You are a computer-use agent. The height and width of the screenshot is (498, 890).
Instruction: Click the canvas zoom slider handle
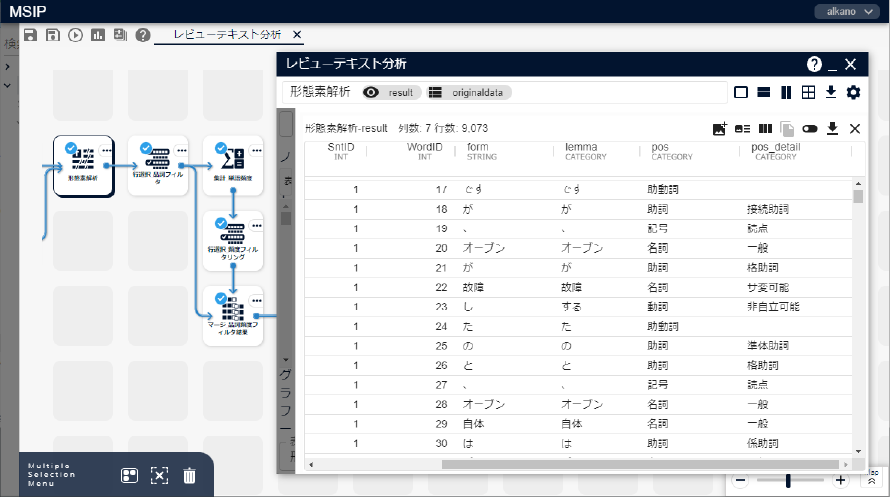click(x=789, y=481)
